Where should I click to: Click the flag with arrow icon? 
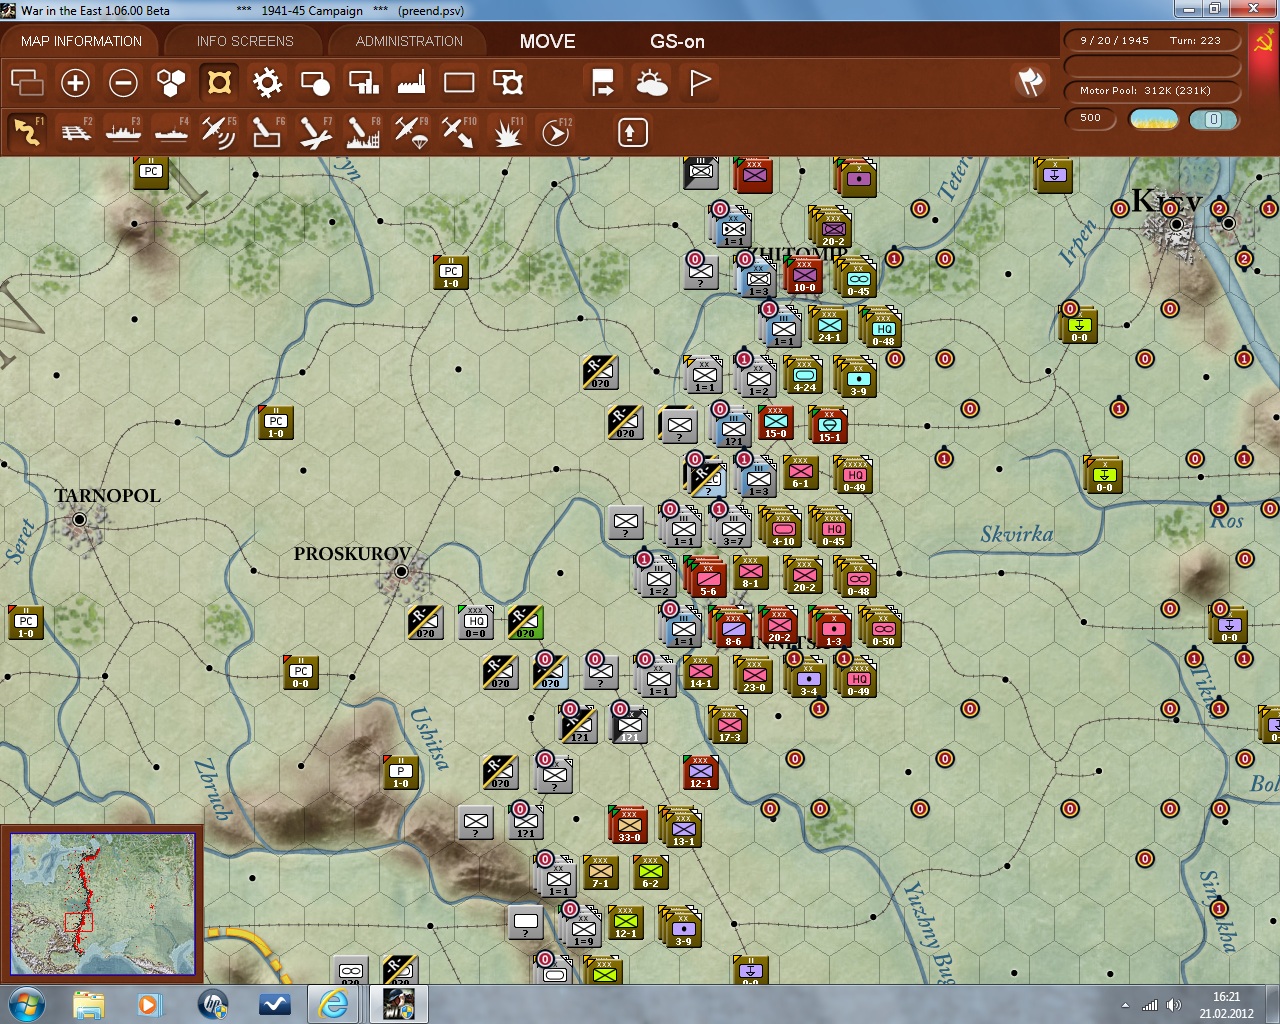pos(603,82)
